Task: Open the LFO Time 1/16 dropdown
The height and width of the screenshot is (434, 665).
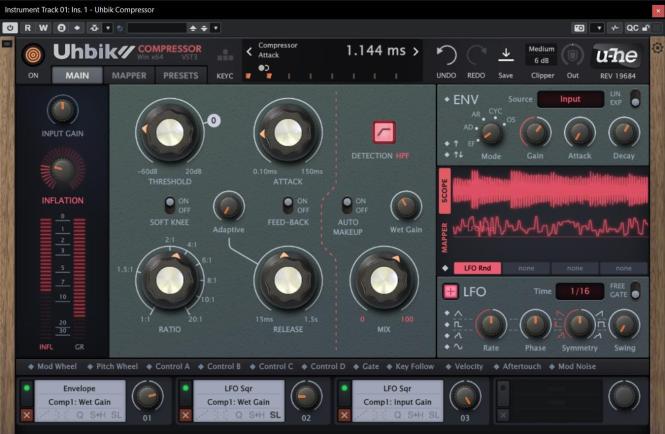Action: tap(579, 291)
